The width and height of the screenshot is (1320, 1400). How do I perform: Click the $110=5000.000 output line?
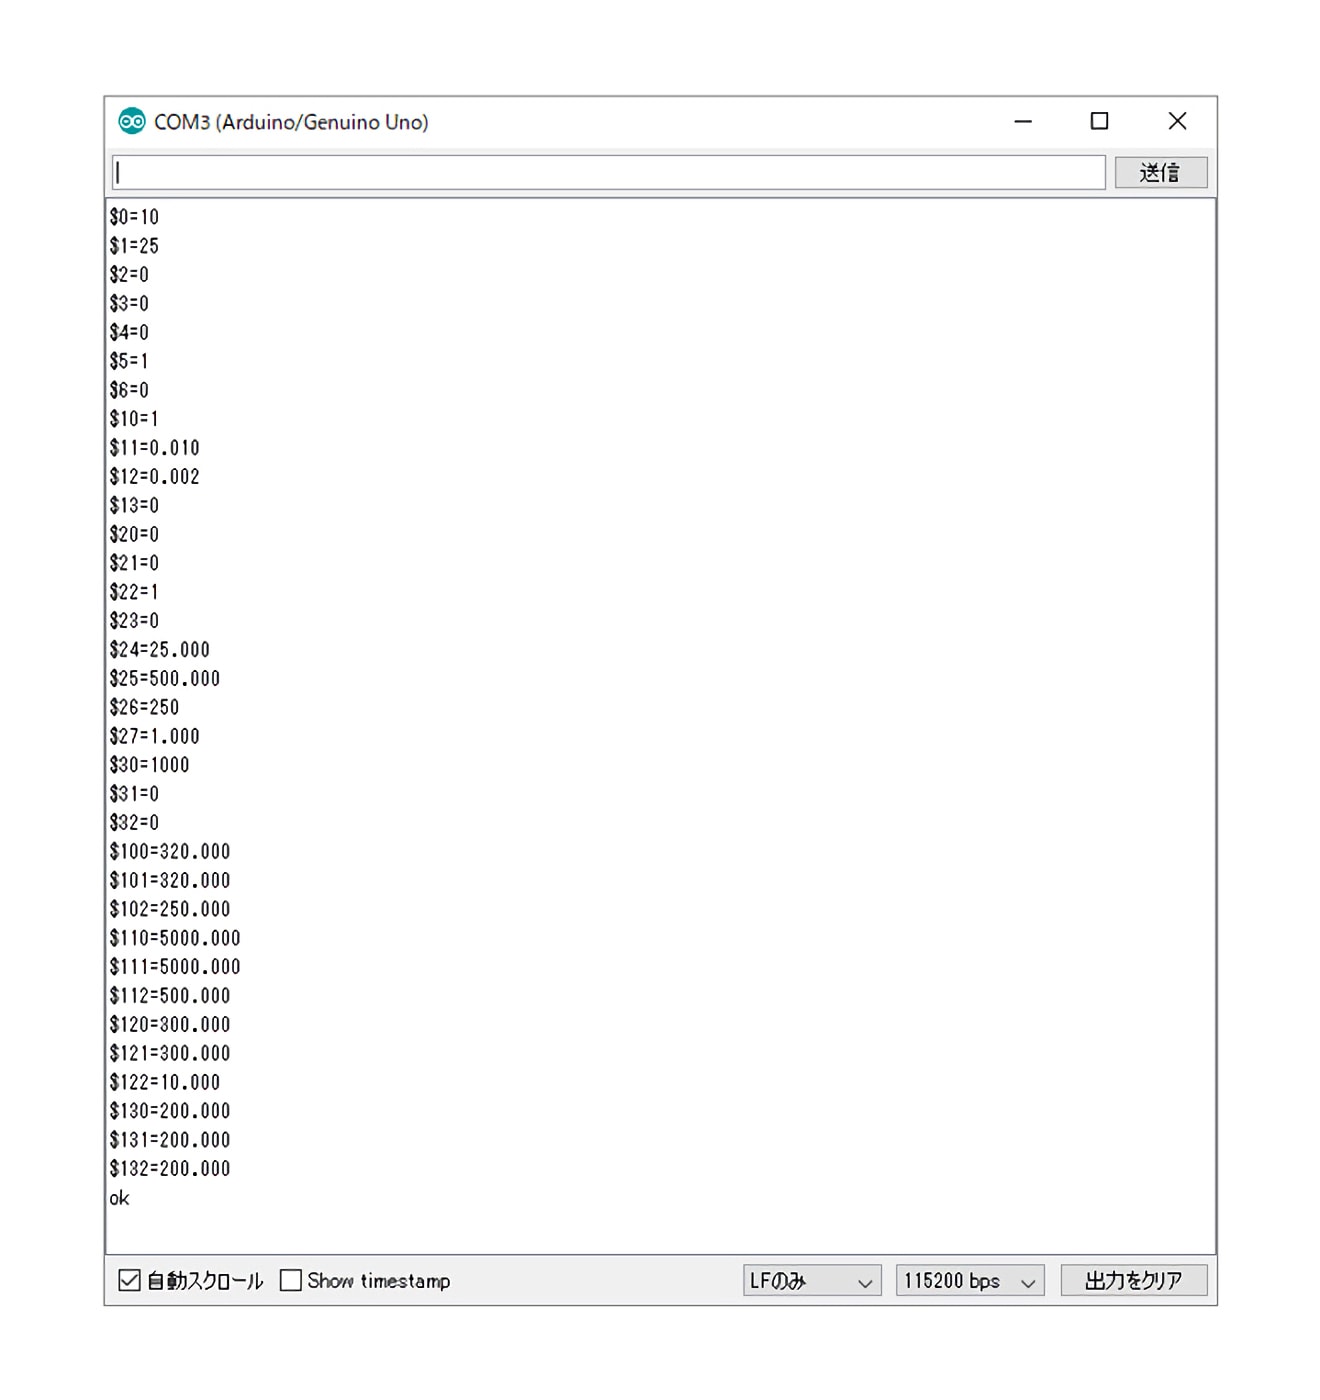175,938
